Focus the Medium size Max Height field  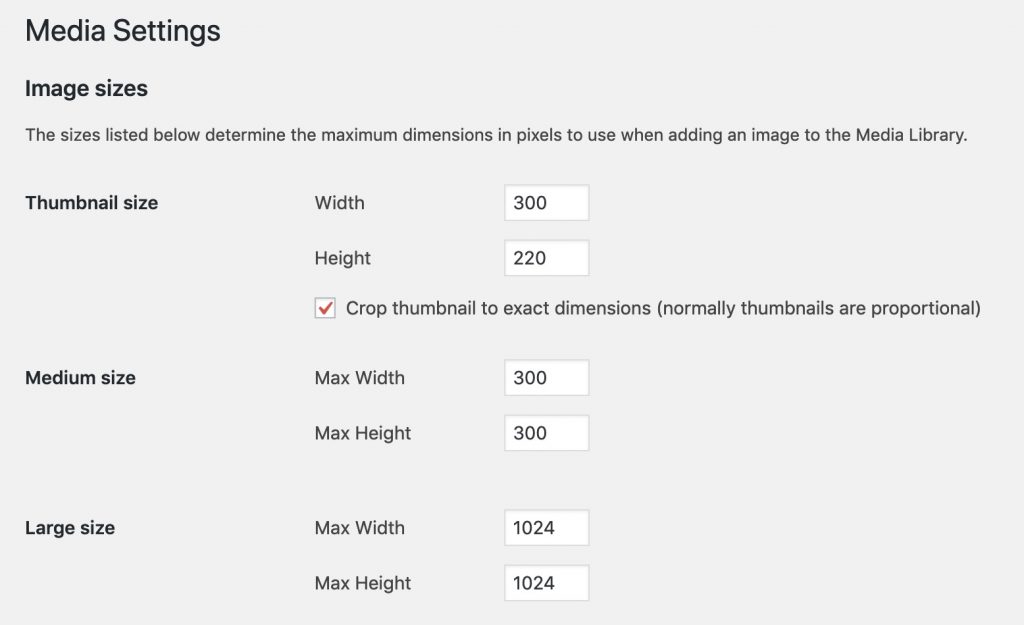[x=546, y=433]
